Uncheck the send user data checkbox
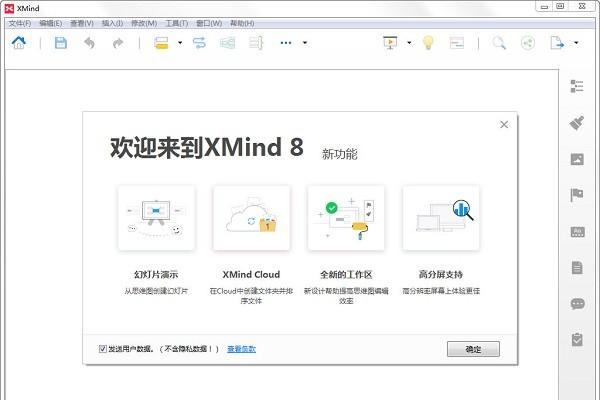This screenshot has width=600, height=400. [103, 349]
